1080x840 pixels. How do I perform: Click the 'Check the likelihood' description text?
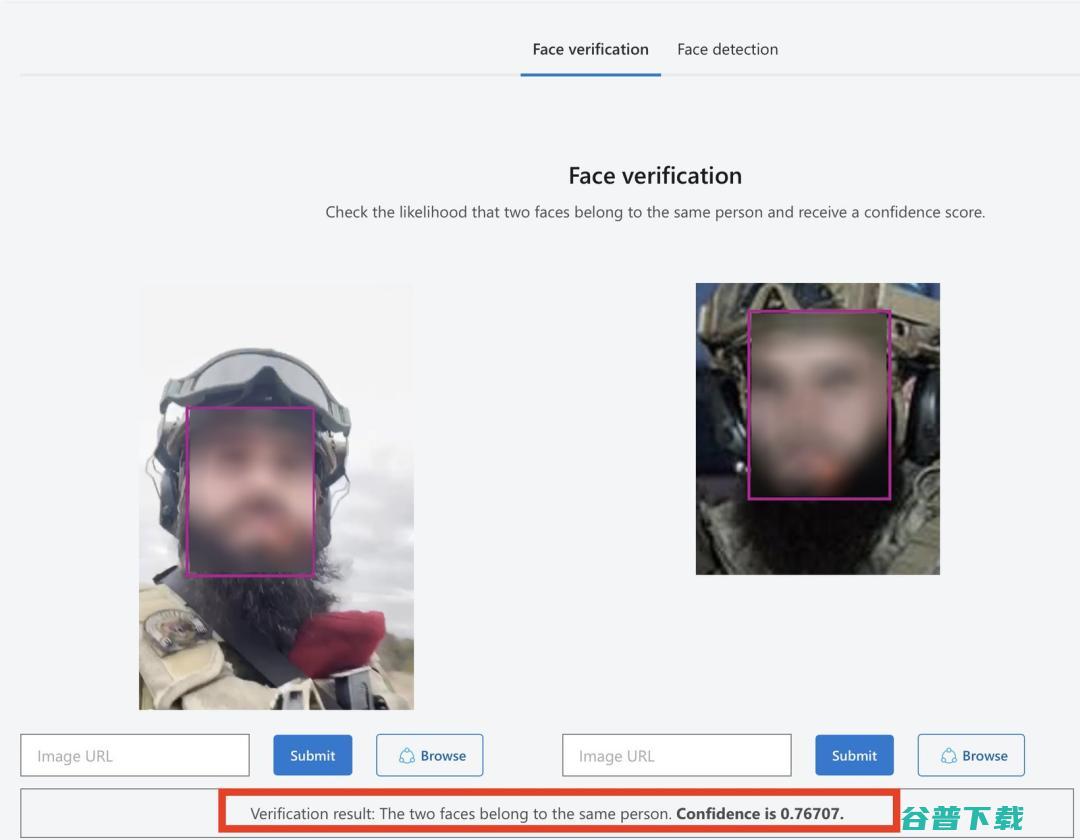tap(655, 212)
